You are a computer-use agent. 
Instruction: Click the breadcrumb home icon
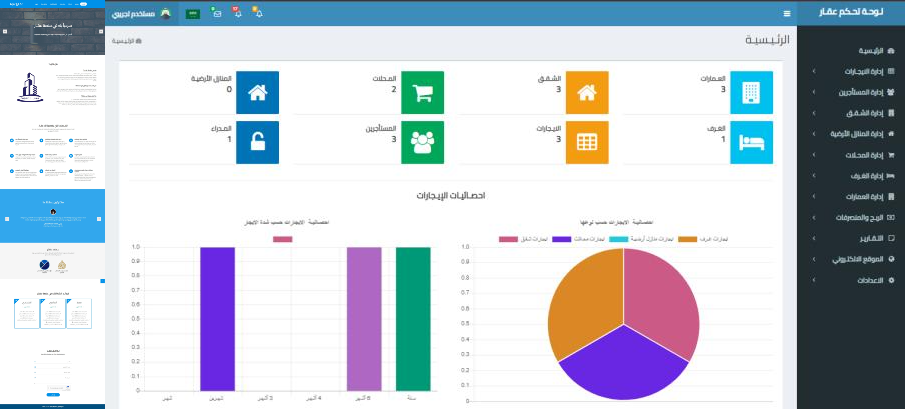tap(139, 41)
